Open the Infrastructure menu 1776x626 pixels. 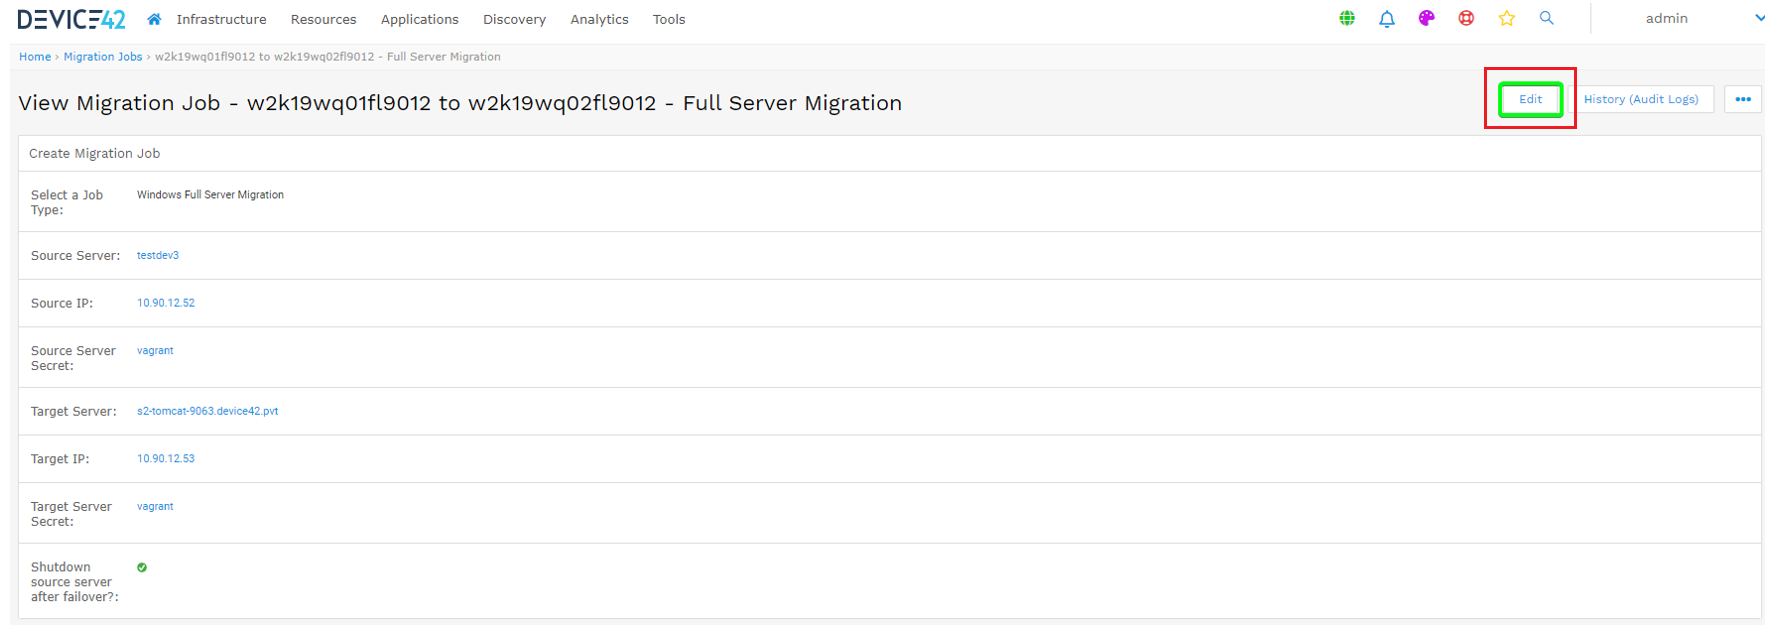(221, 19)
